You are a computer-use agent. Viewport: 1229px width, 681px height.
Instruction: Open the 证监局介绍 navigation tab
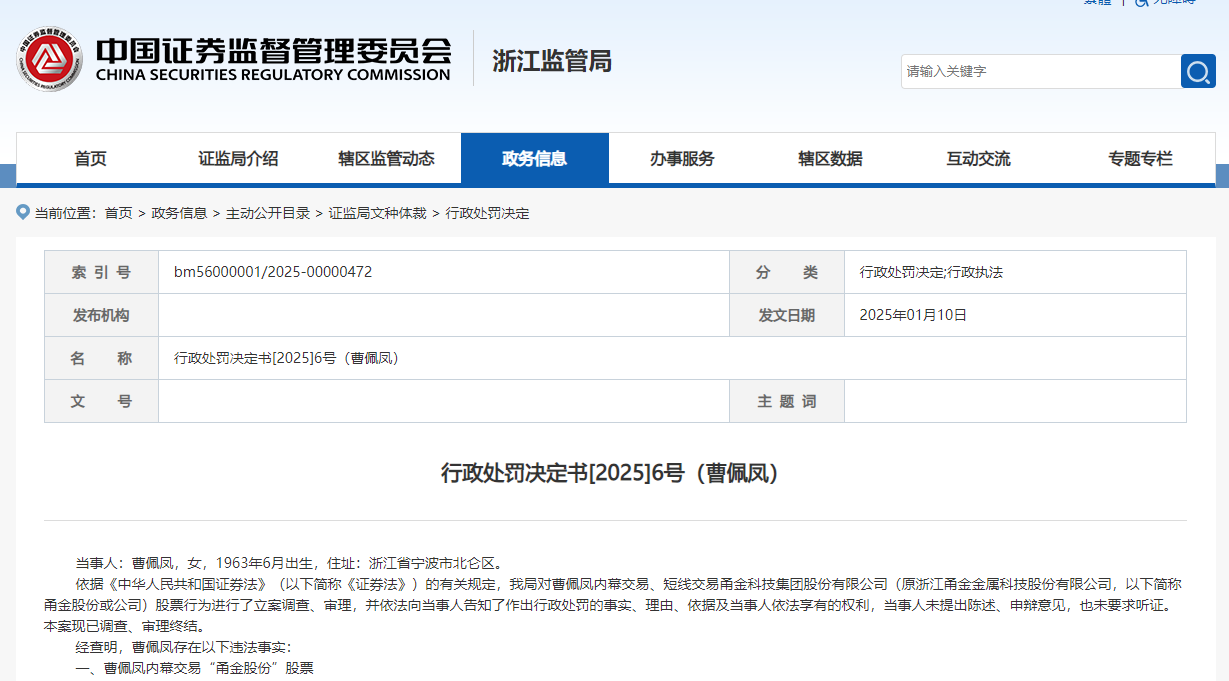tap(238, 158)
